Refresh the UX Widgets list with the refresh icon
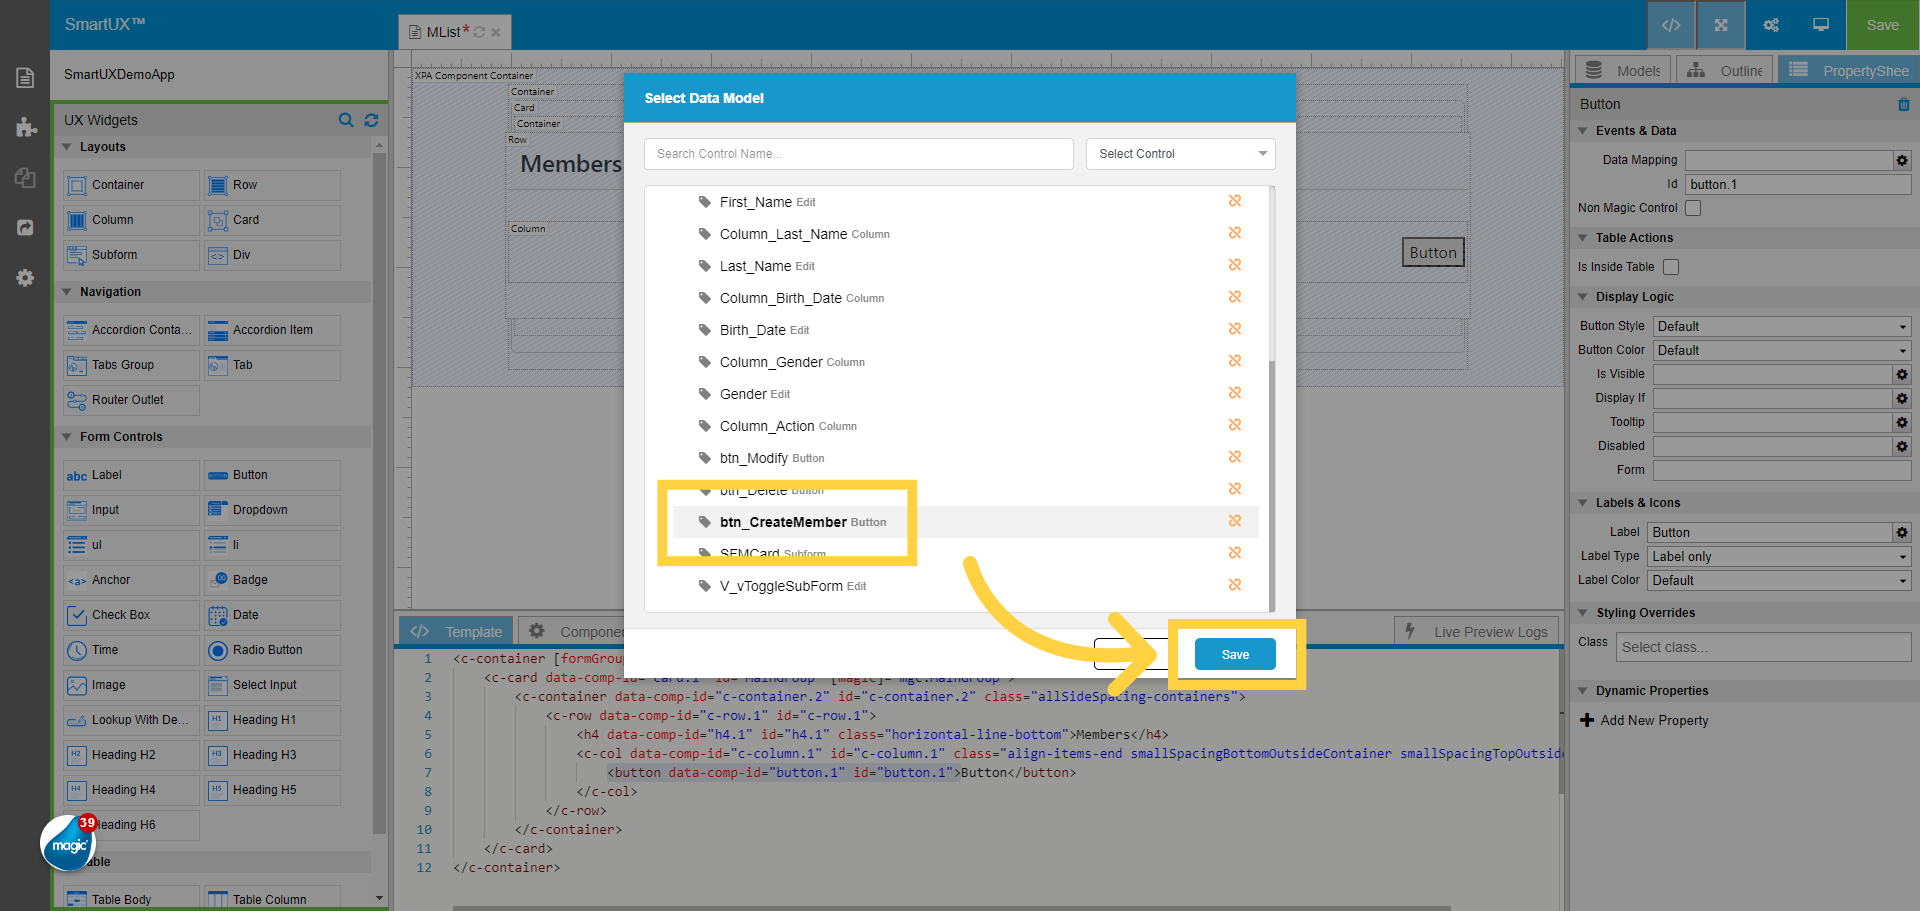The height and width of the screenshot is (911, 1920). 371,120
